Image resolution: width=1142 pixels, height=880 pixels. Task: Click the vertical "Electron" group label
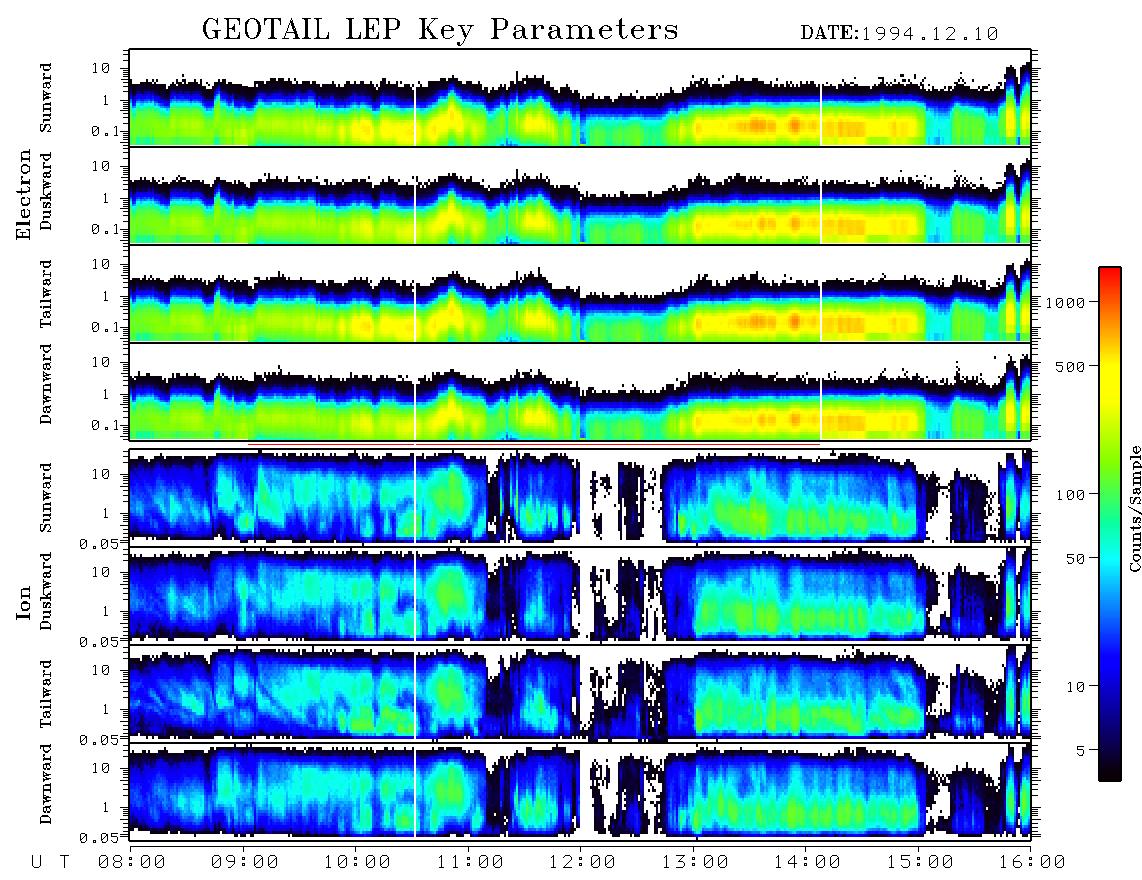[24, 194]
